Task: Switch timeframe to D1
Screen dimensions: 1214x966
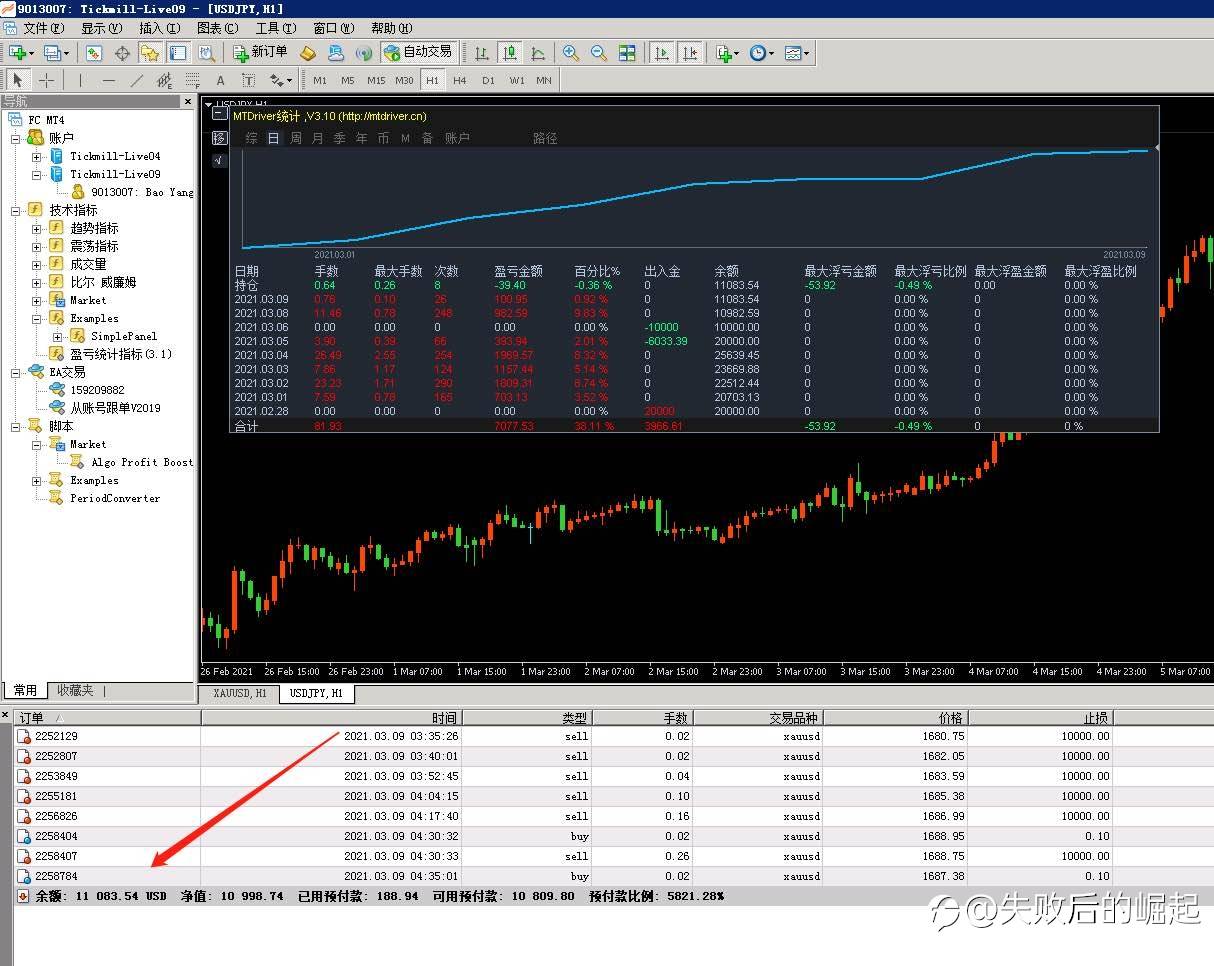Action: click(x=488, y=80)
